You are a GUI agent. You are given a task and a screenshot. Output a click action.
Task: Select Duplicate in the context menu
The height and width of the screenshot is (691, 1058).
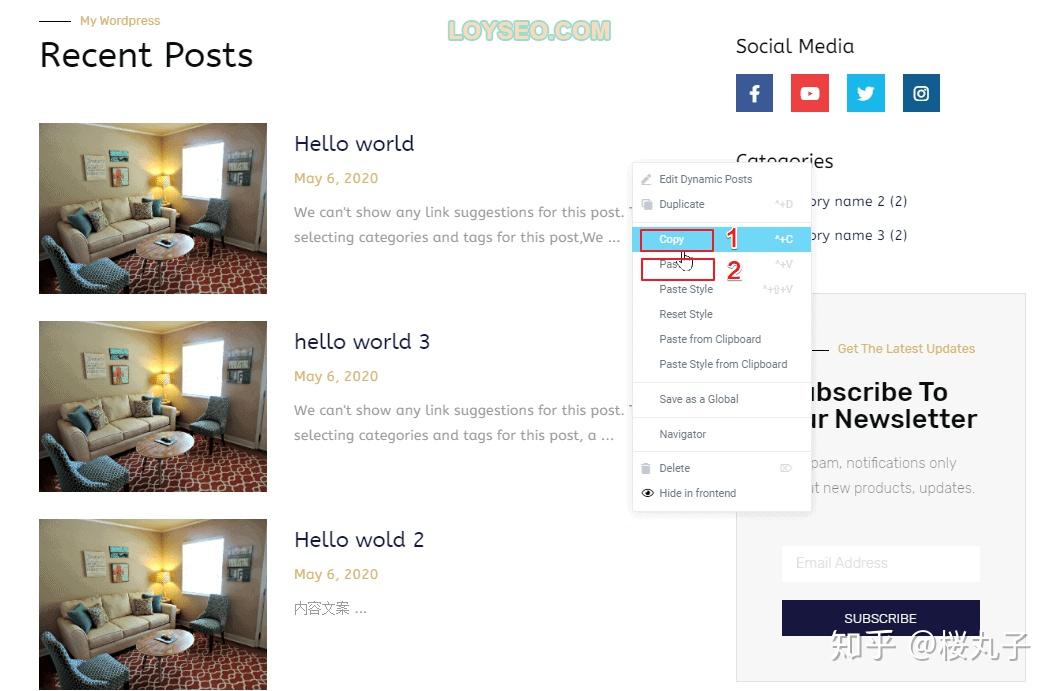[x=681, y=204]
